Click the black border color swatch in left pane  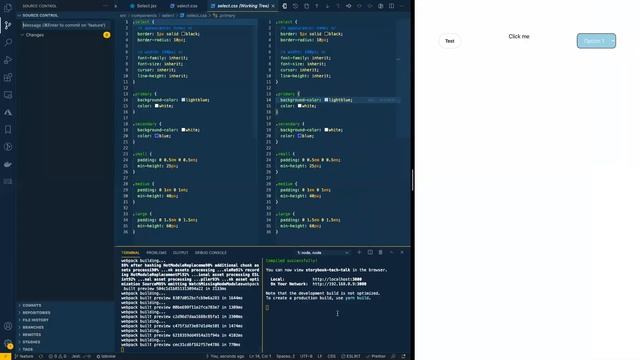183,34
